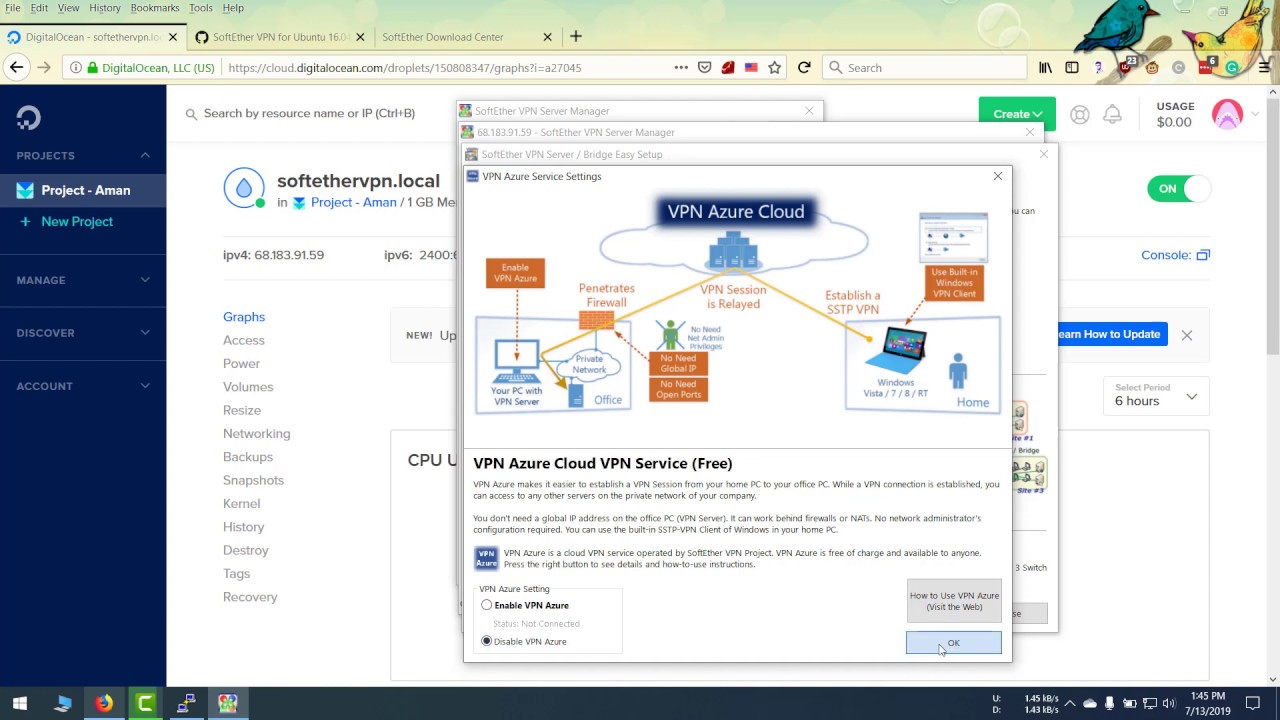Click Firefox icon in taskbar
Viewport: 1280px width, 720px height.
[104, 704]
